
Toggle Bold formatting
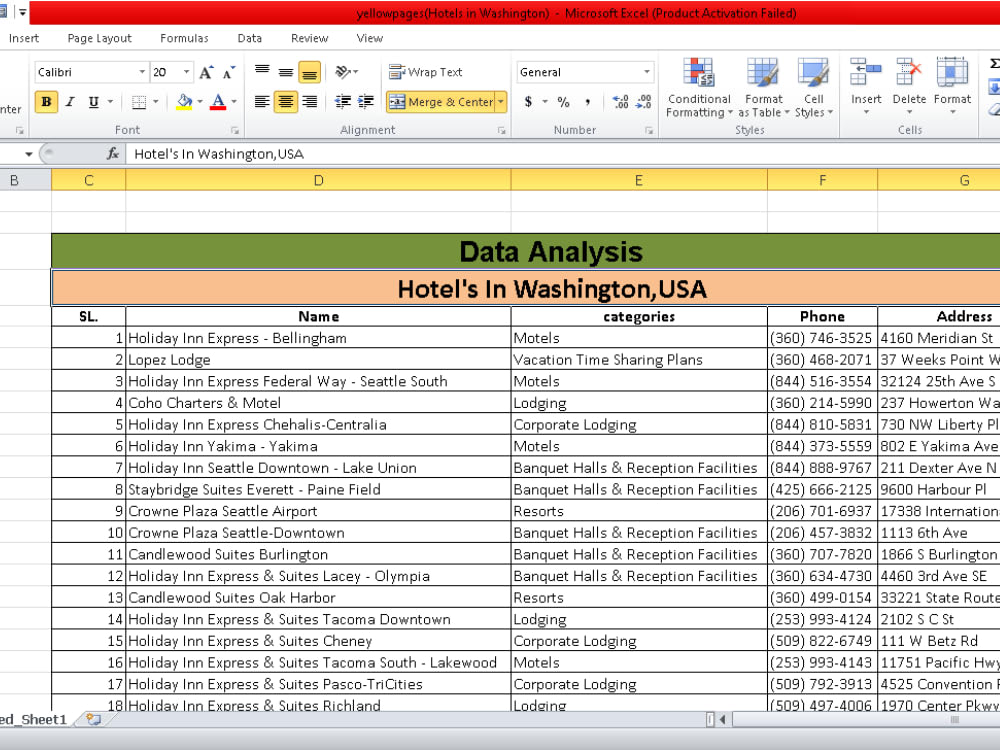[46, 101]
